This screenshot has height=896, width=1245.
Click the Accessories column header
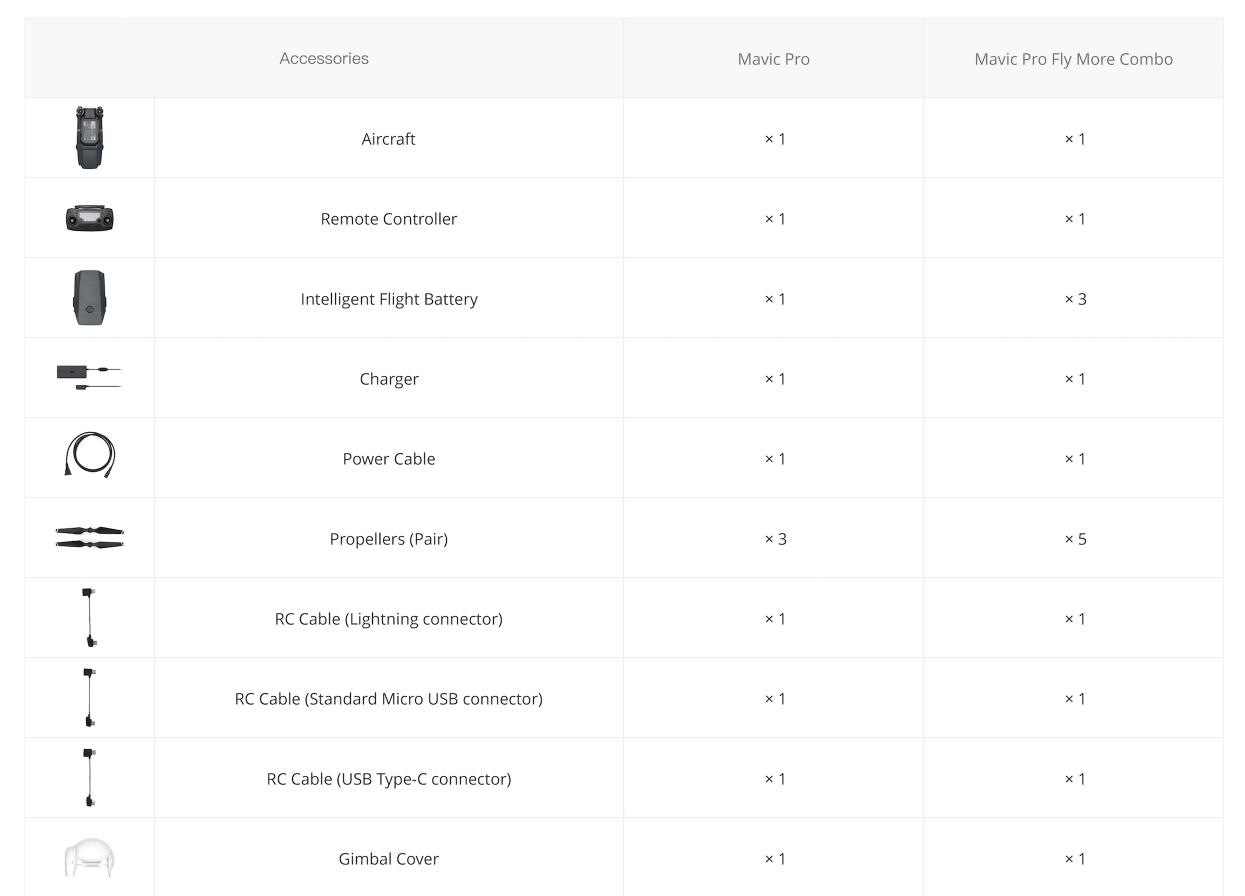click(324, 58)
